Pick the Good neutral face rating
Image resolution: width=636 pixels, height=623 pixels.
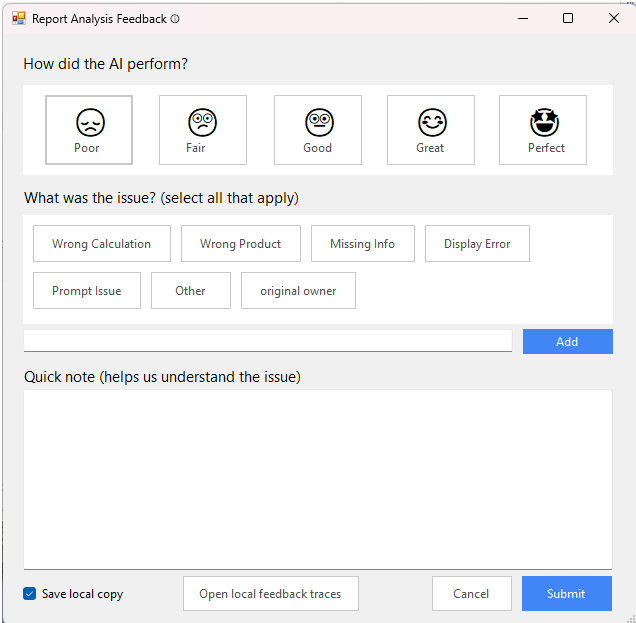point(317,130)
